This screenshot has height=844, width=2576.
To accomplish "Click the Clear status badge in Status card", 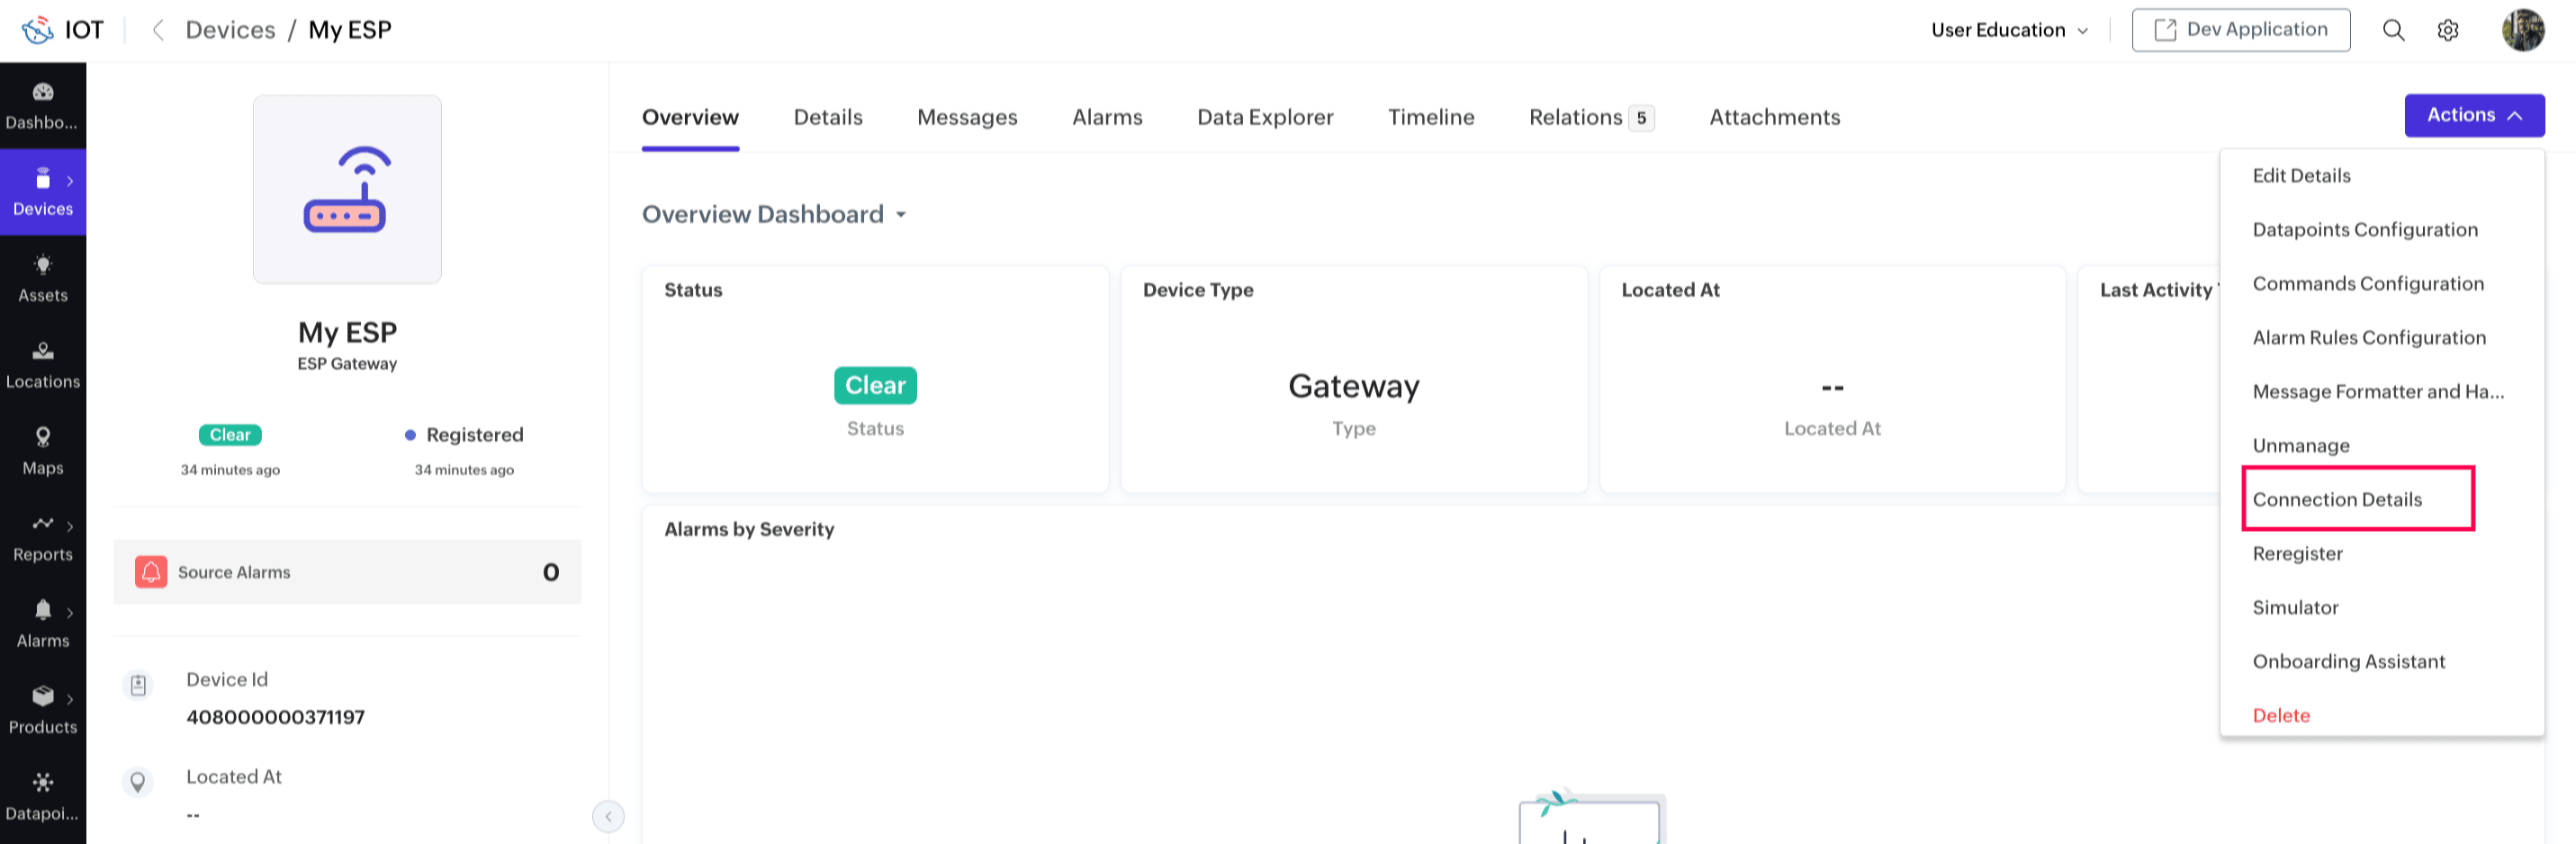I will pyautogui.click(x=875, y=385).
